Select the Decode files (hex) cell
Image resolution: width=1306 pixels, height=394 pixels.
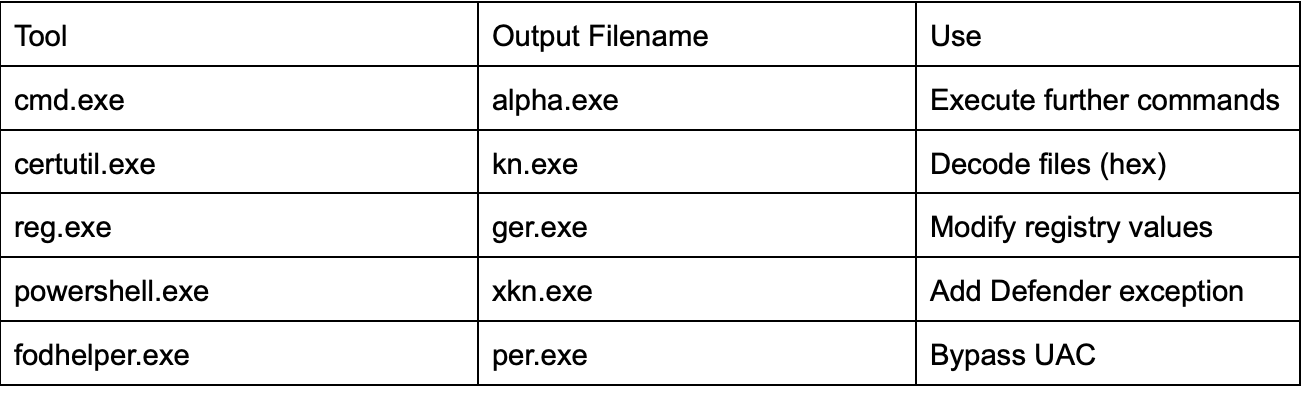tap(1109, 164)
